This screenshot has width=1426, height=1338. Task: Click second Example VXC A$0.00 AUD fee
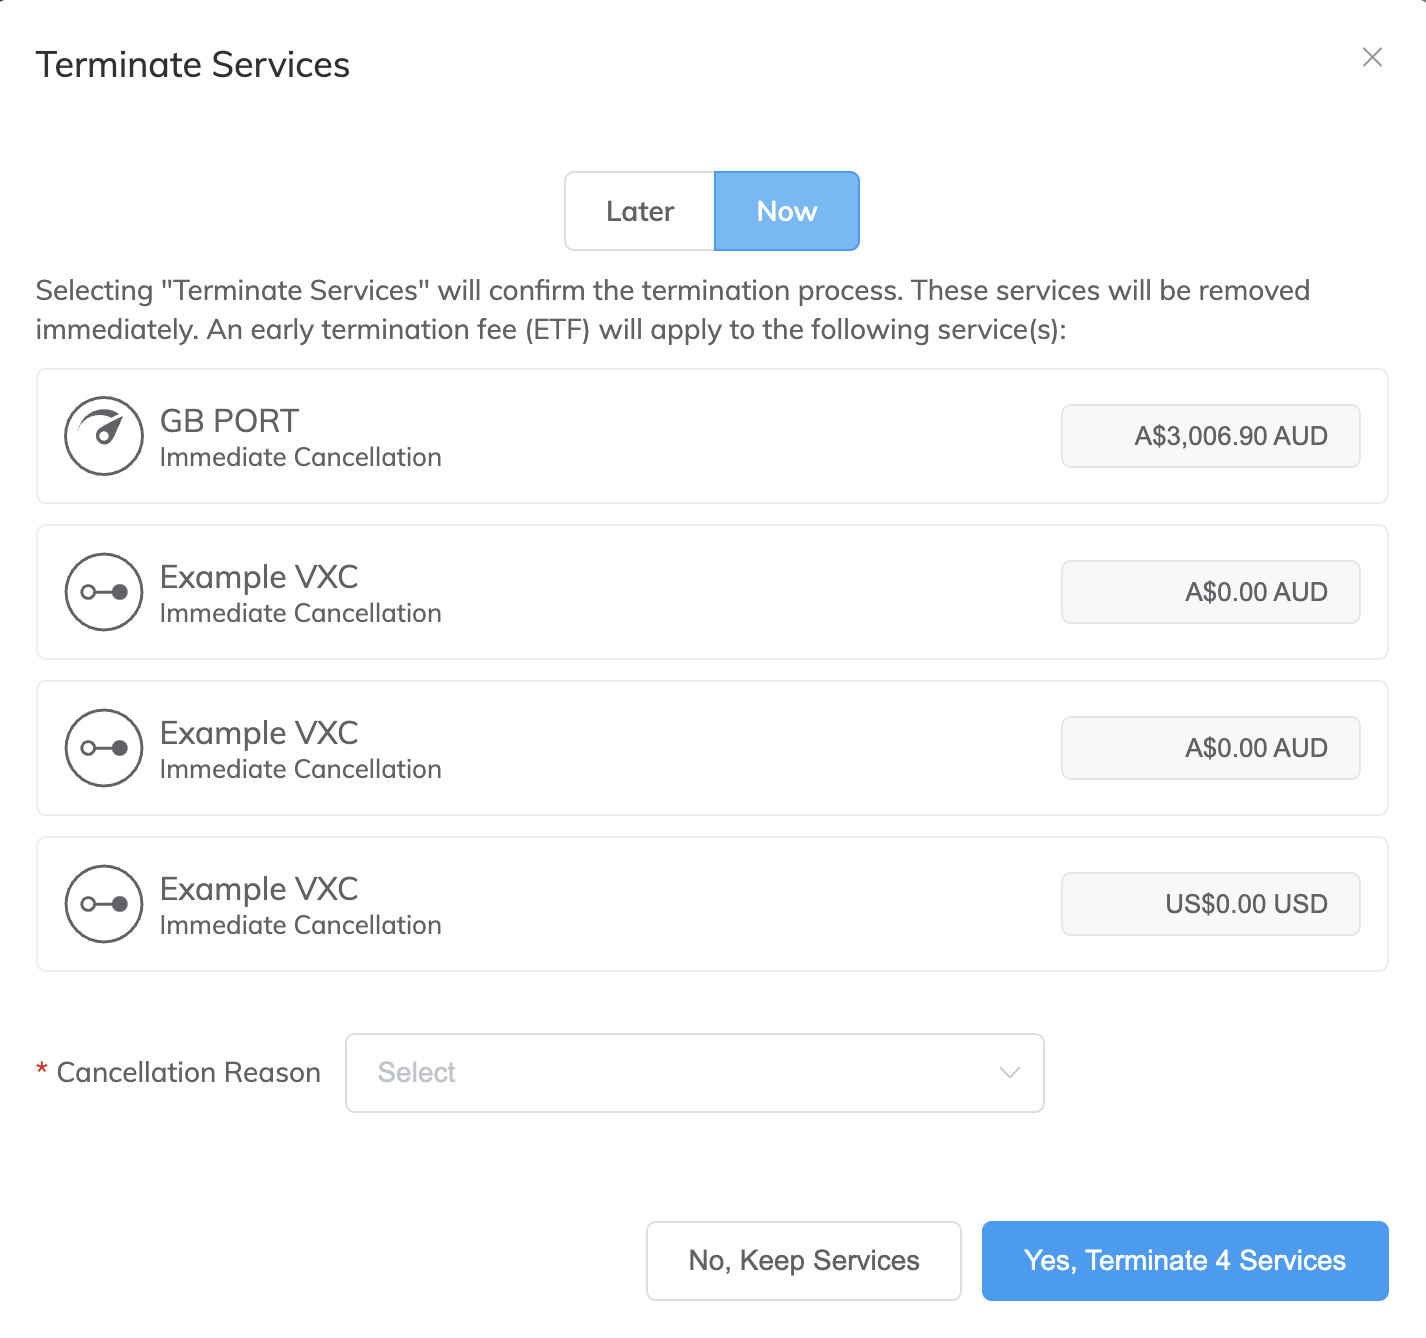click(1211, 748)
